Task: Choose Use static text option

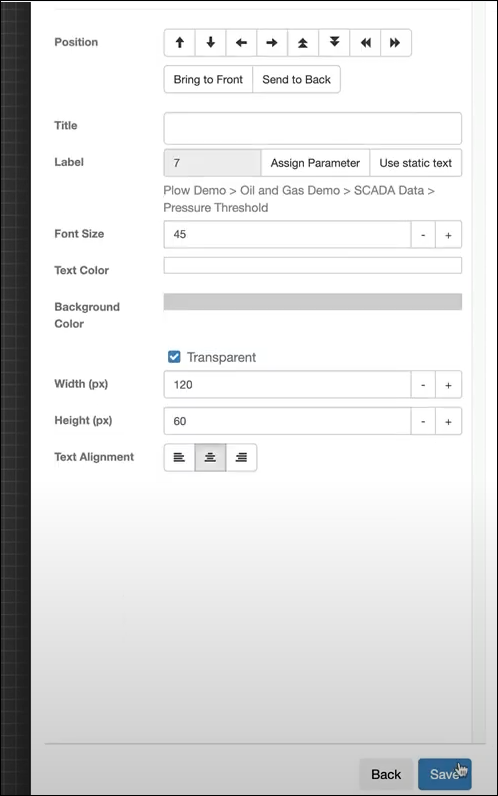Action: point(416,163)
